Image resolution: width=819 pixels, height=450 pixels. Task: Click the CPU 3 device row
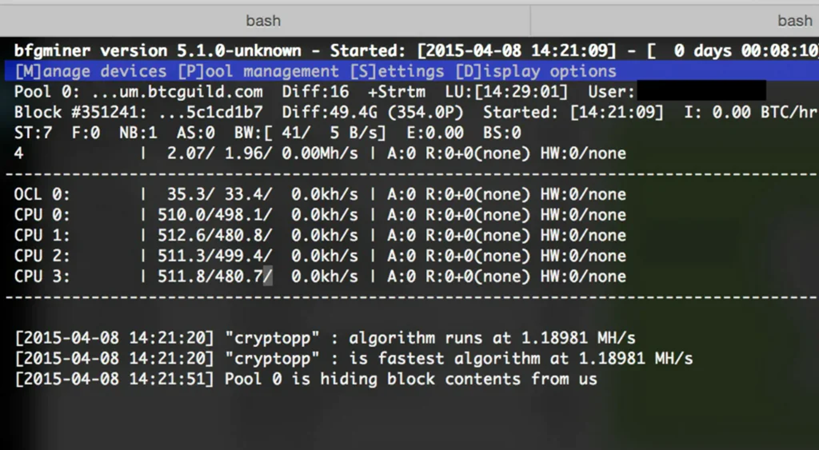click(x=320, y=276)
